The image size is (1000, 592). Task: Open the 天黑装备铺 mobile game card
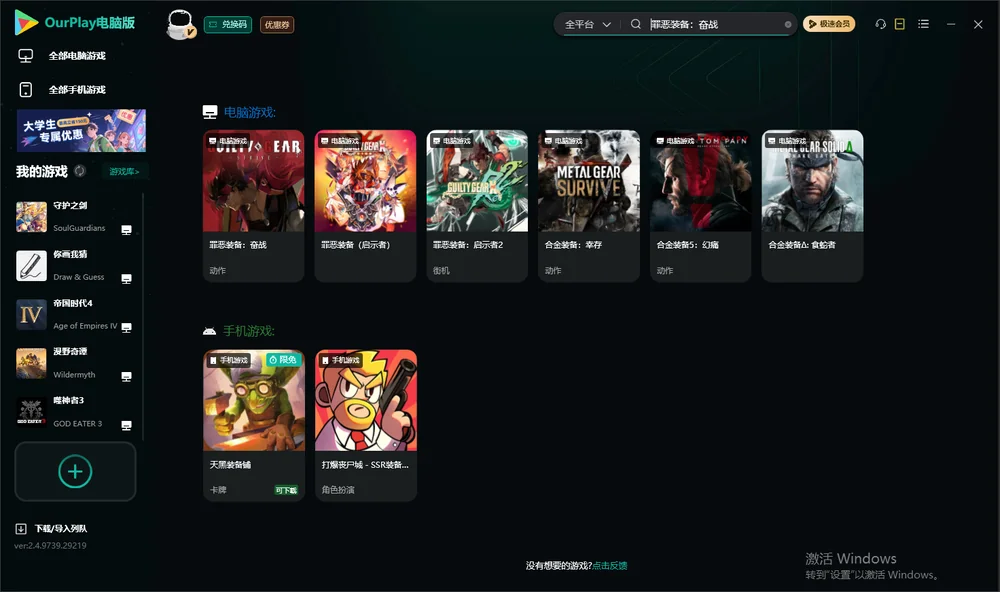point(253,425)
